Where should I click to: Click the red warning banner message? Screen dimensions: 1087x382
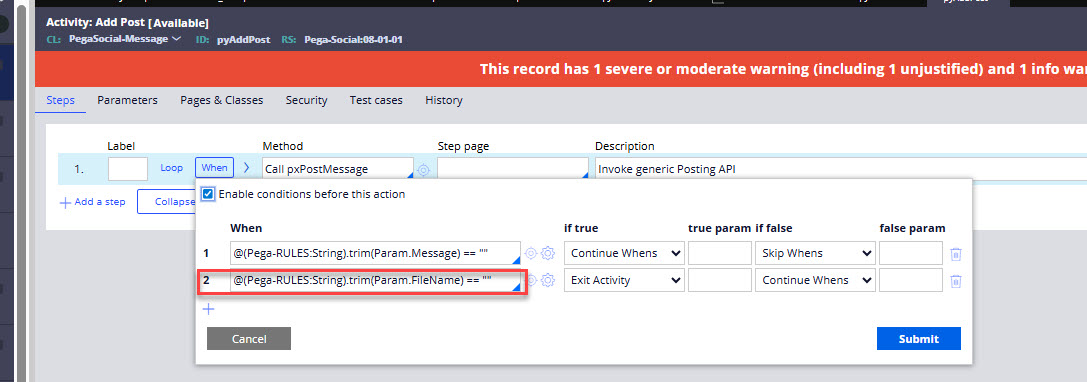[783, 69]
